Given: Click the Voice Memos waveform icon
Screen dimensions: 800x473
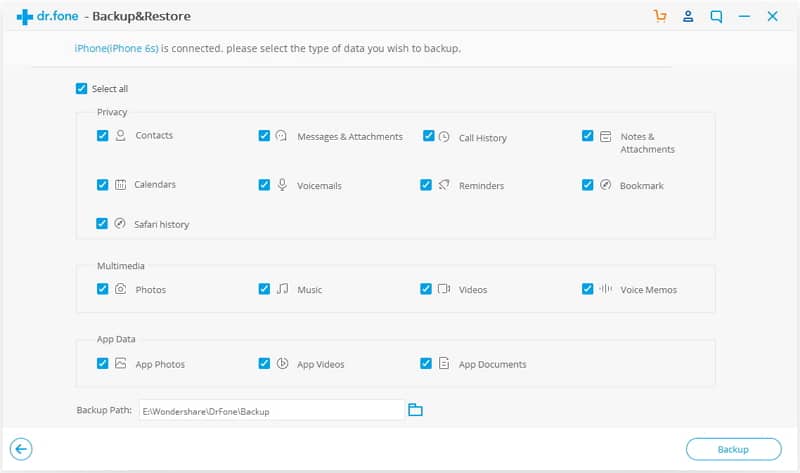Looking at the screenshot, I should tap(605, 289).
